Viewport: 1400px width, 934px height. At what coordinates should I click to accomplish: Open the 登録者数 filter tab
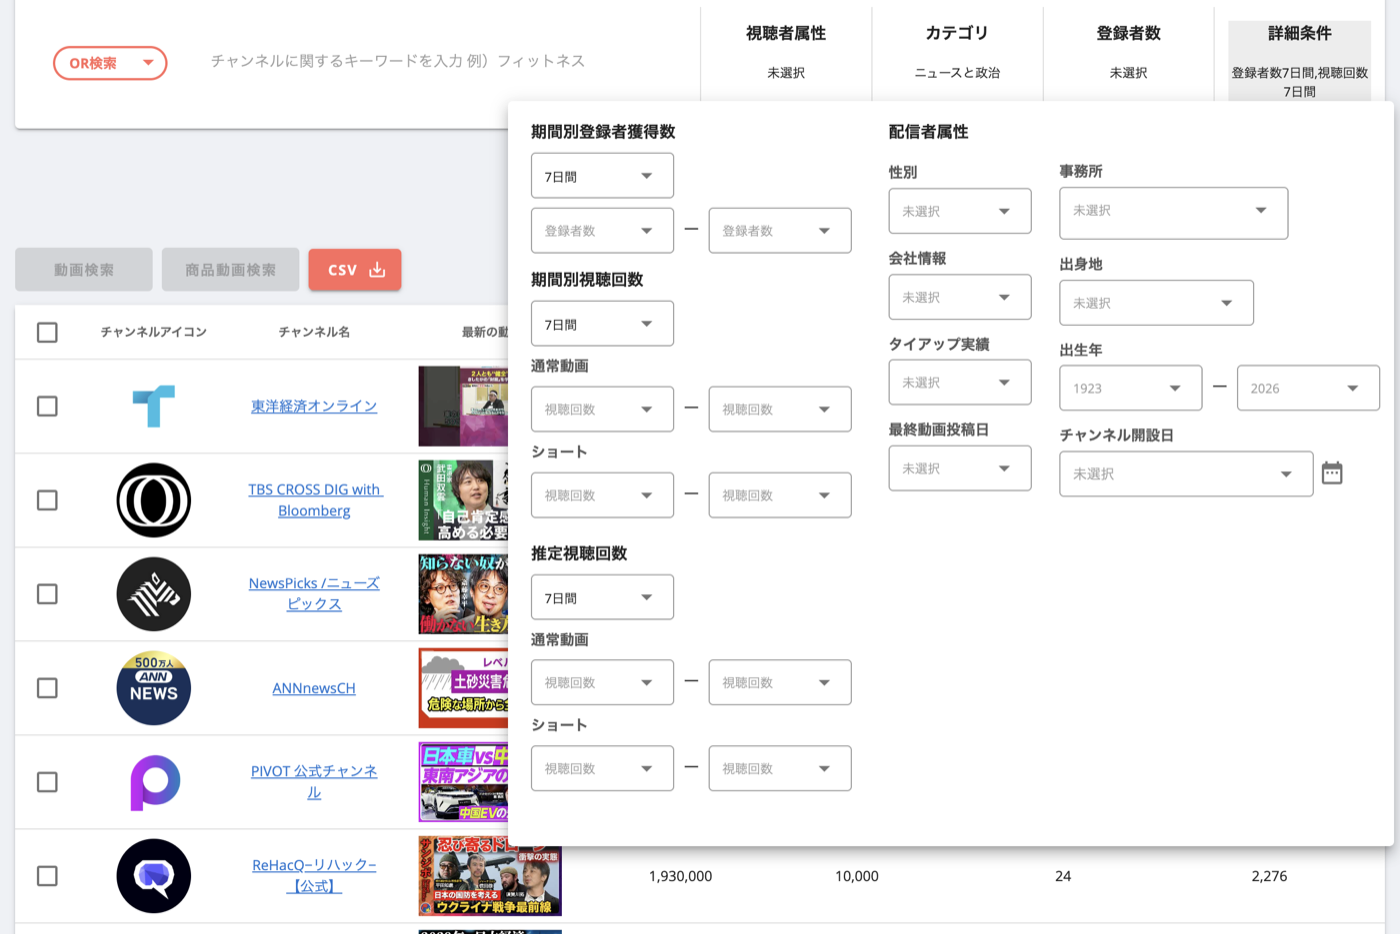(x=1128, y=52)
